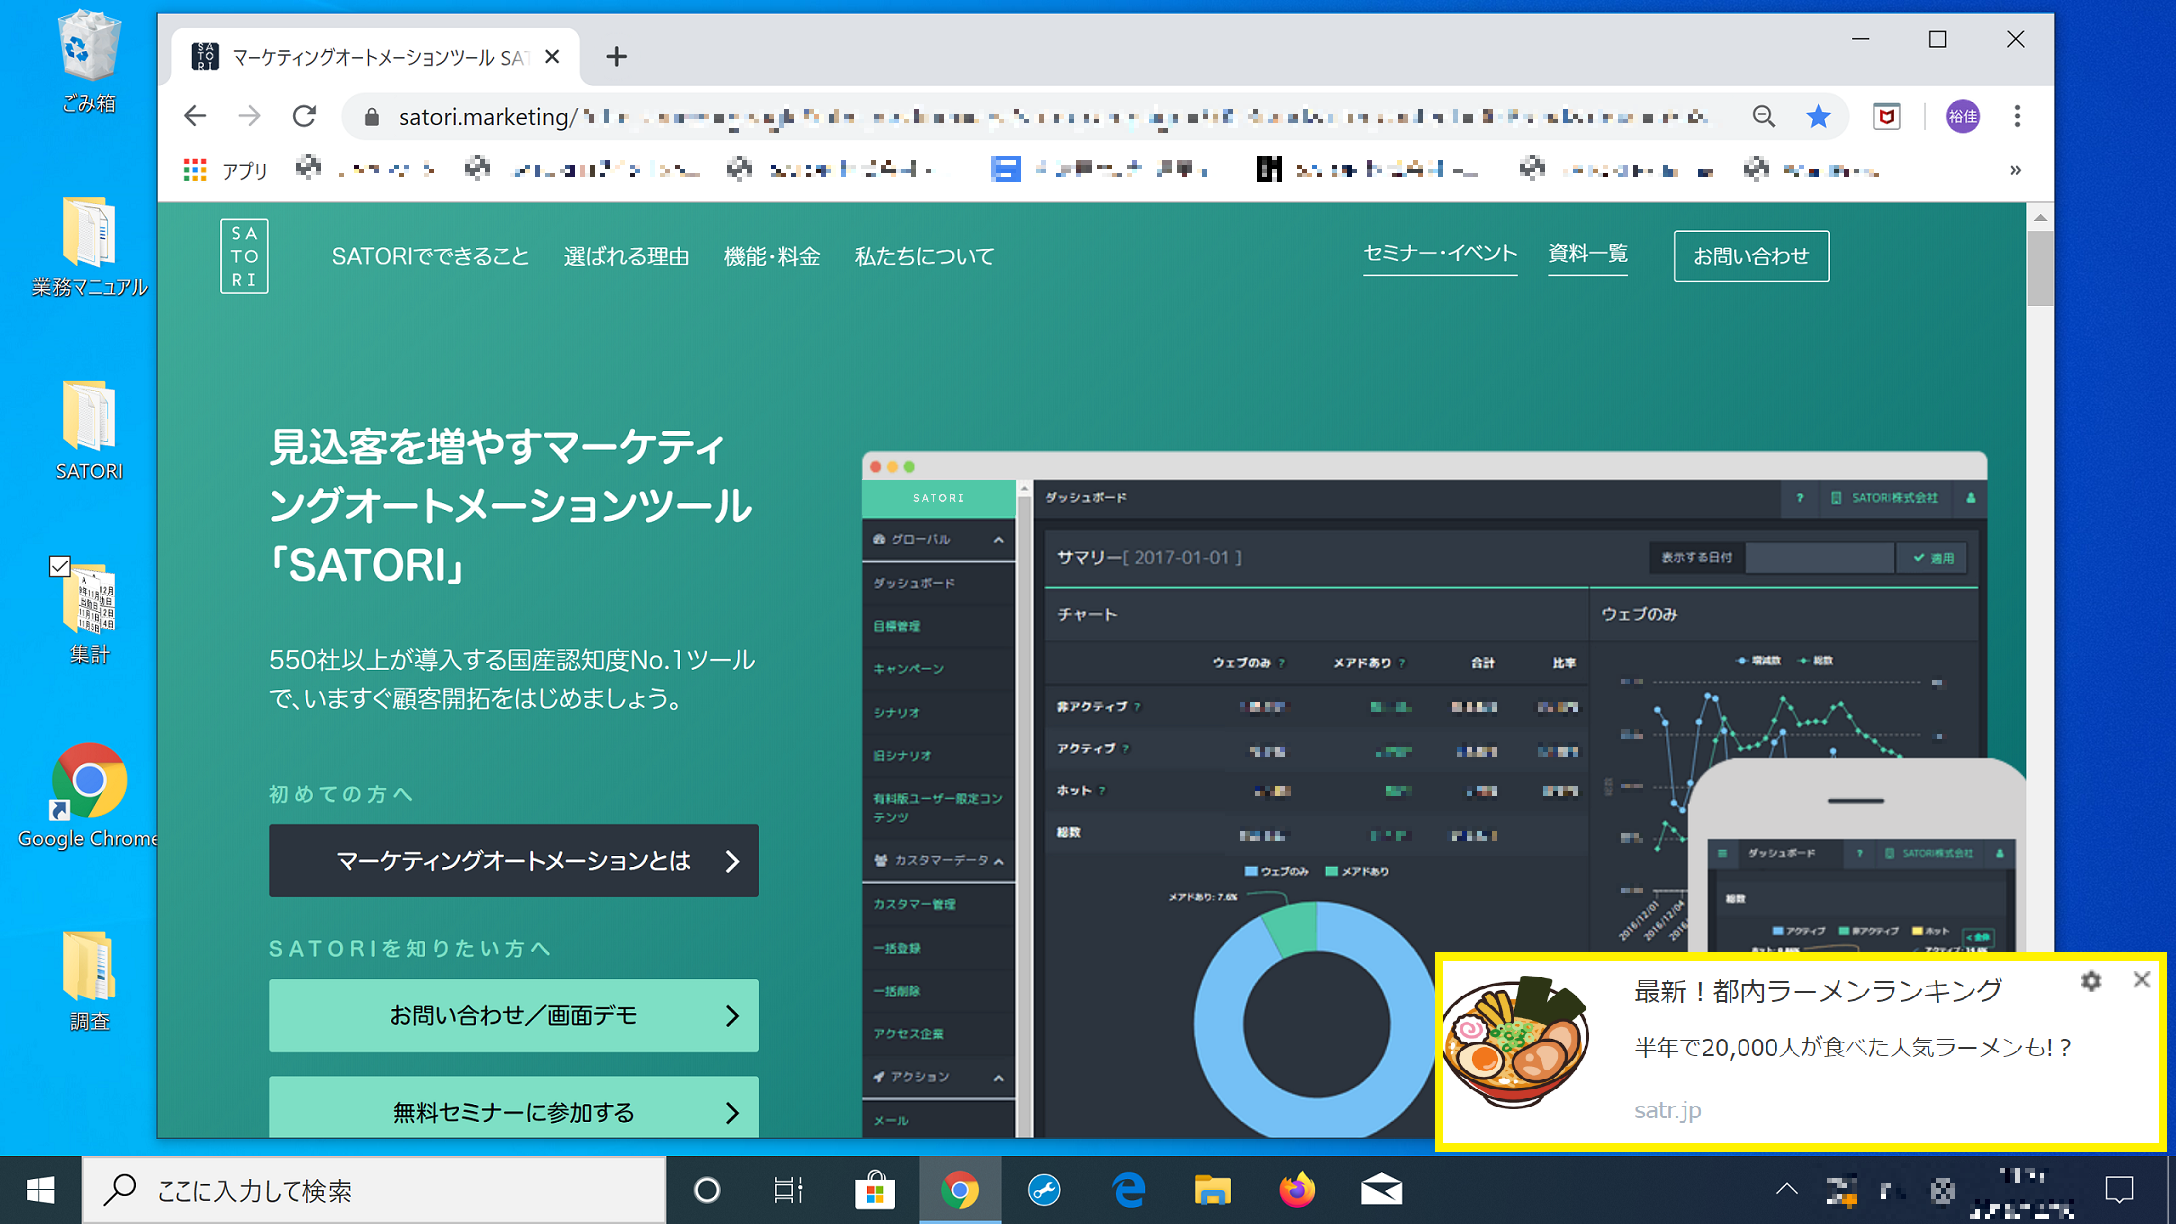The image size is (2176, 1224).
Task: Open the 最新！都内ラーメンランキング notification title
Action: 1817,991
